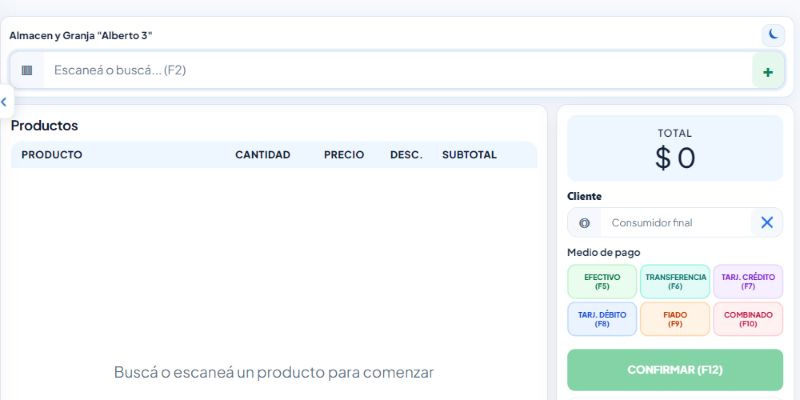Screen dimensions: 800x400
Task: Focus the Escaneá o buscá search field
Action: pos(398,70)
